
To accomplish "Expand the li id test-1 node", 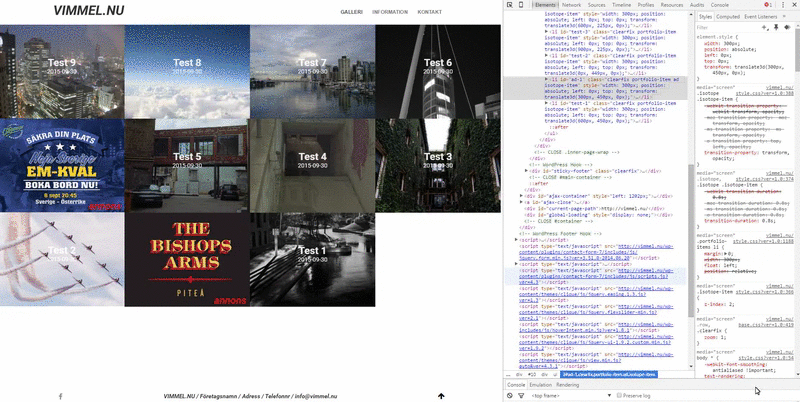I will click(x=547, y=103).
